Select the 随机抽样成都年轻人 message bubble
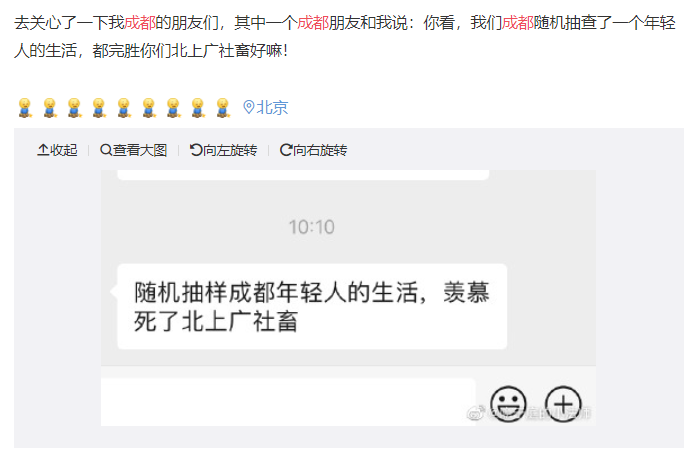Screen dimensions: 696x458 pos(312,307)
